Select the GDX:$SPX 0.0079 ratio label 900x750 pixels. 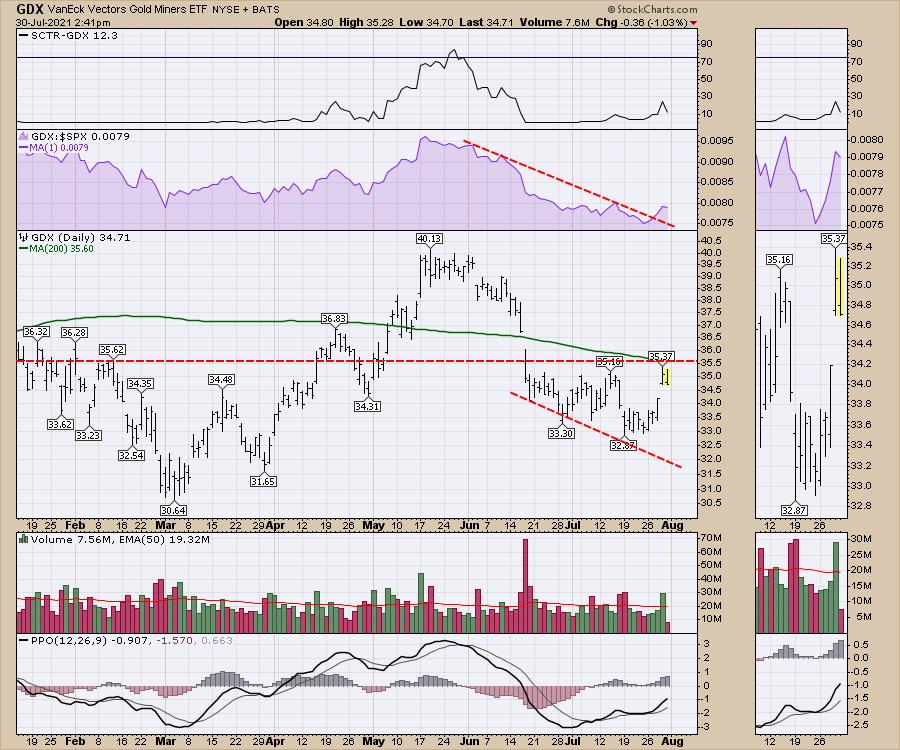point(73,136)
